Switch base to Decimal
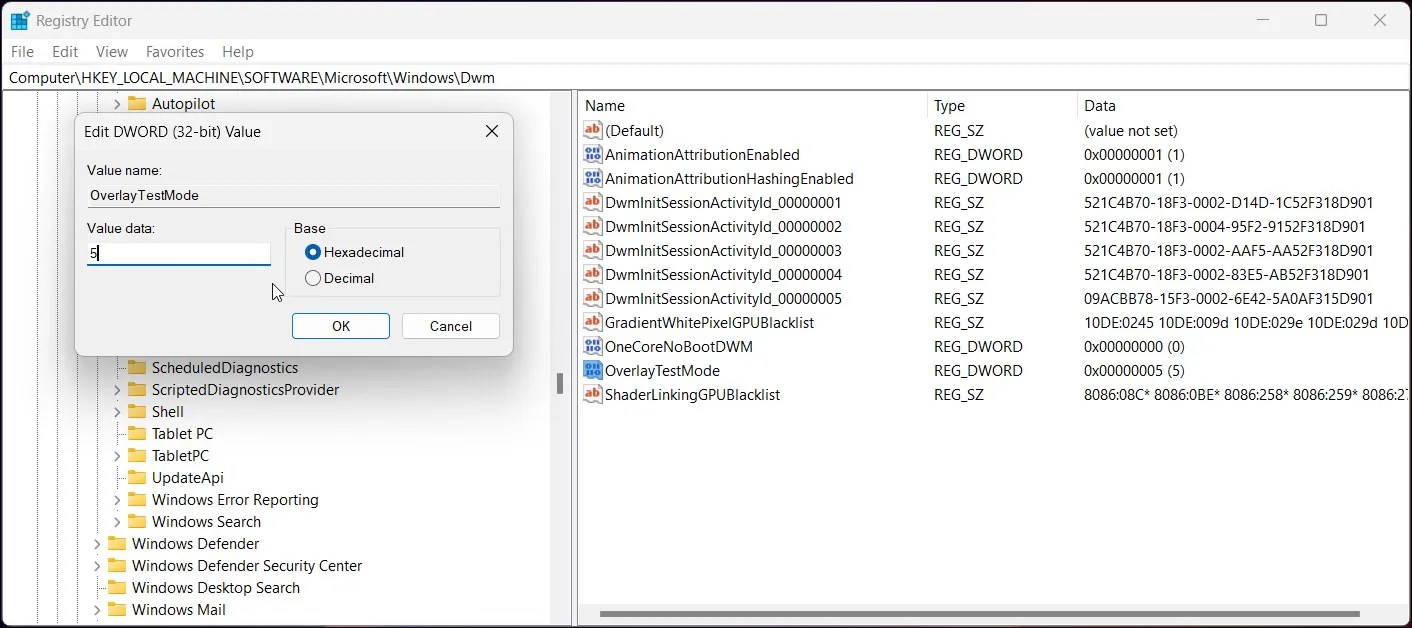The width and height of the screenshot is (1412, 628). tap(312, 278)
